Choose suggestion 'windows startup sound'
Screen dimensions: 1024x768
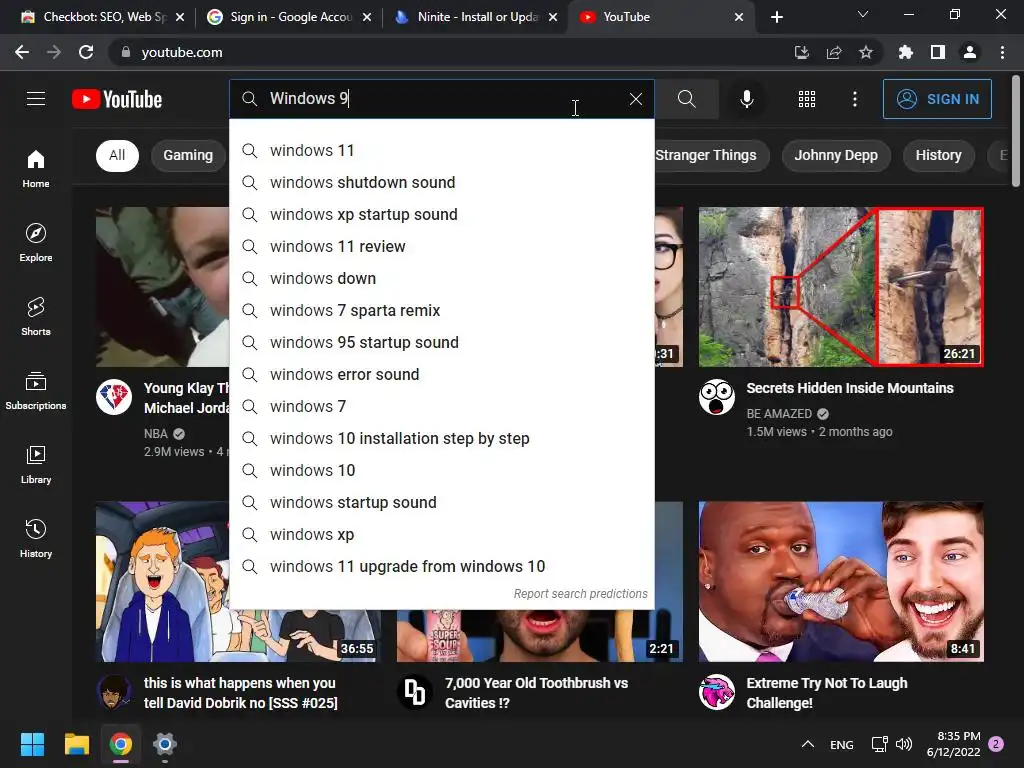click(441, 502)
